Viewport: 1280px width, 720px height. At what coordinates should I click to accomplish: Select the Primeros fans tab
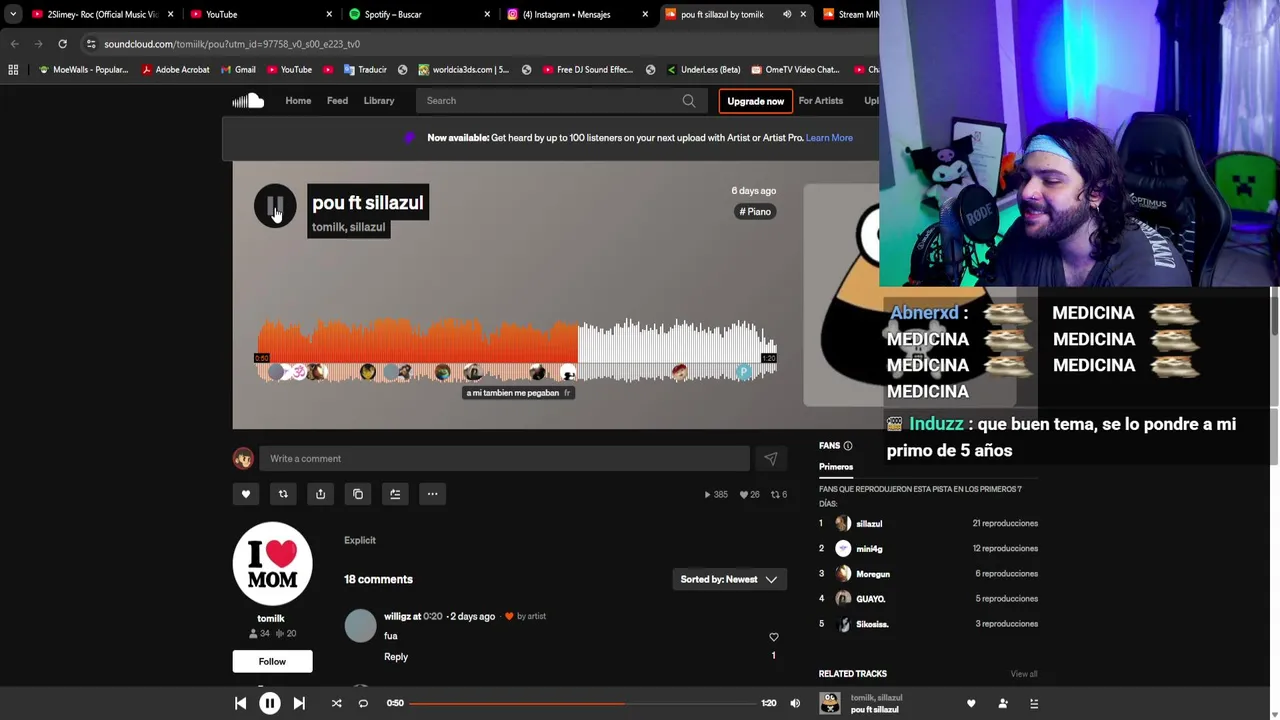[836, 467]
